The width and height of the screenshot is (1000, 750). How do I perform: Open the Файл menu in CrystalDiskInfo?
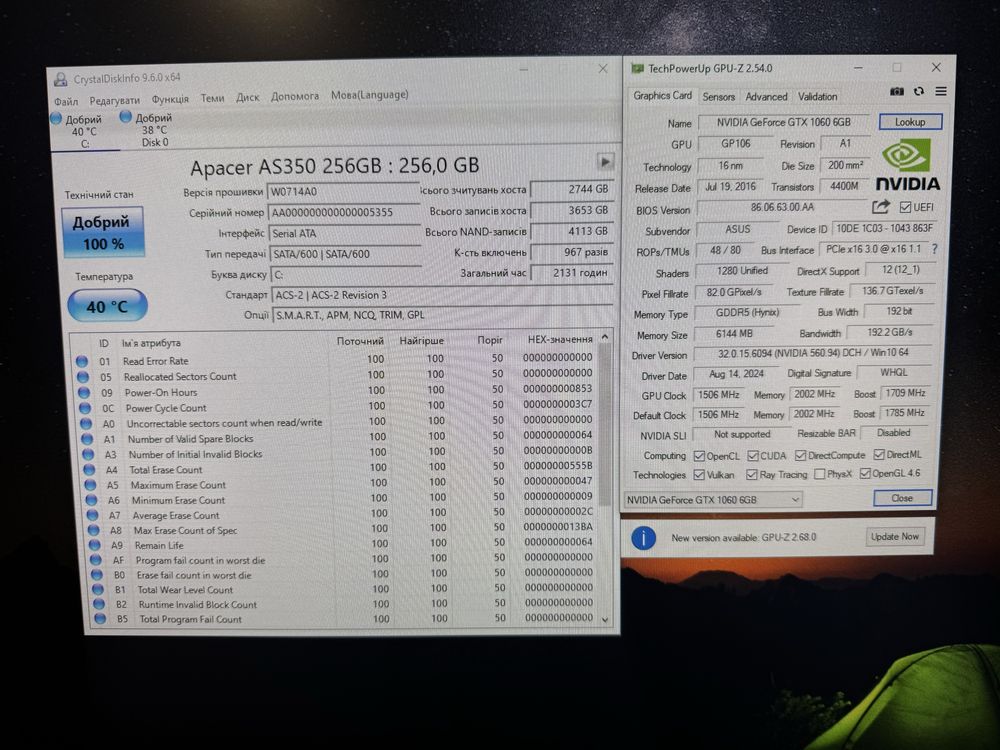pyautogui.click(x=66, y=101)
